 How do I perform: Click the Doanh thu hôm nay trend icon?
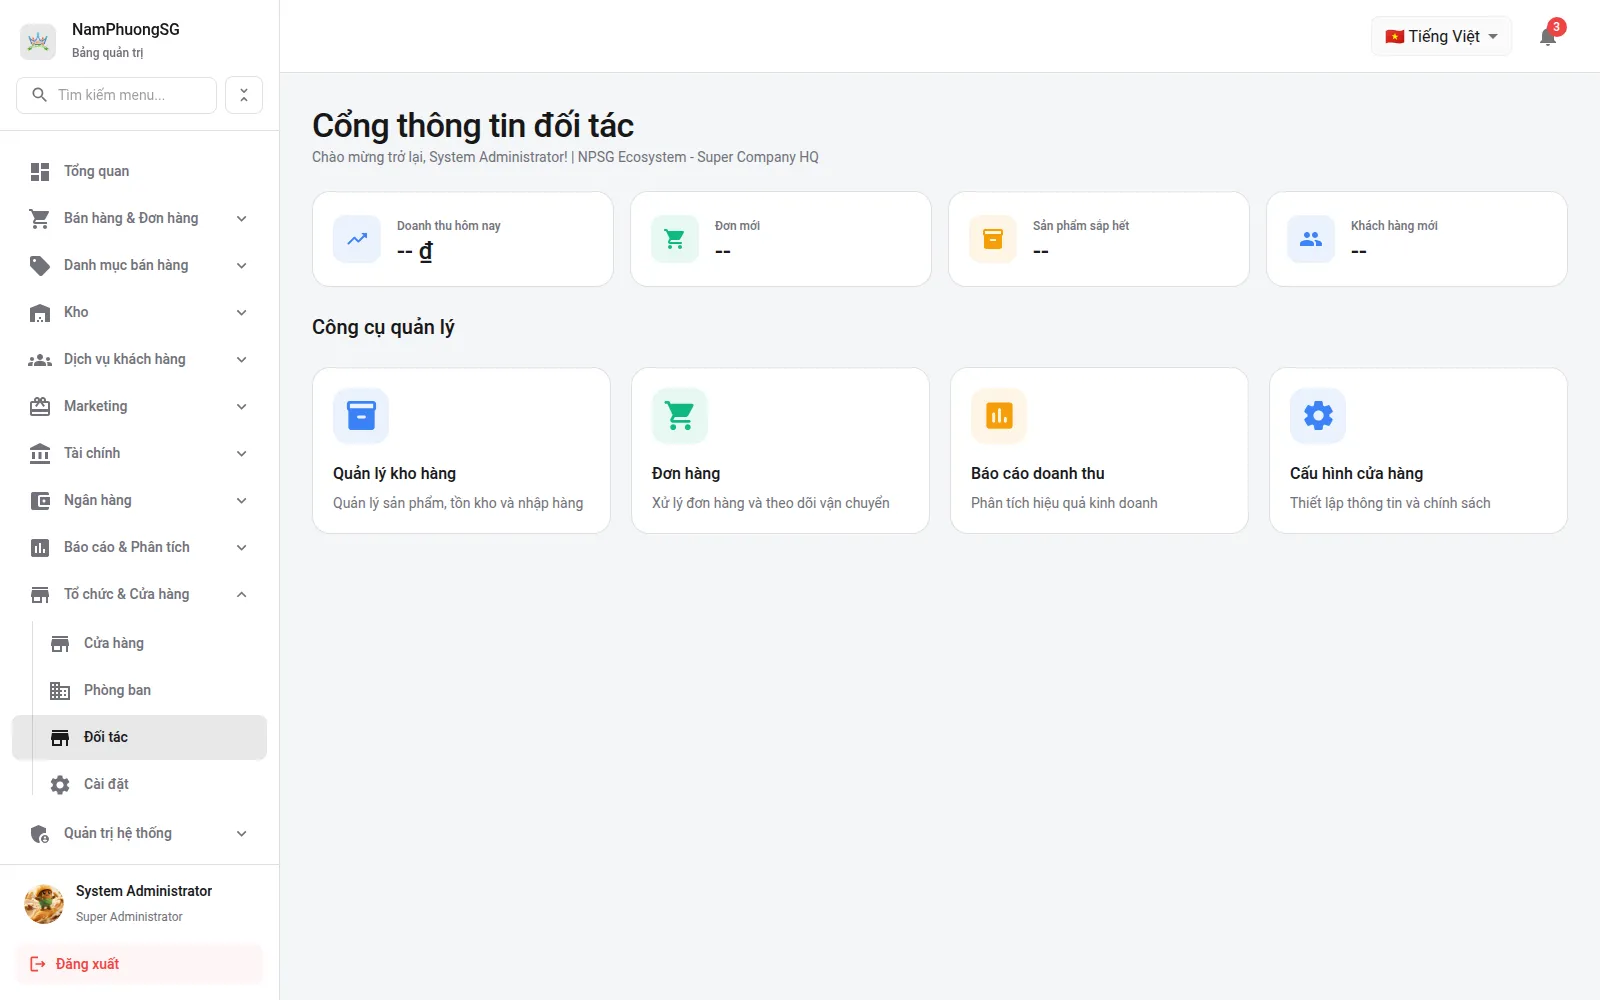pos(357,239)
